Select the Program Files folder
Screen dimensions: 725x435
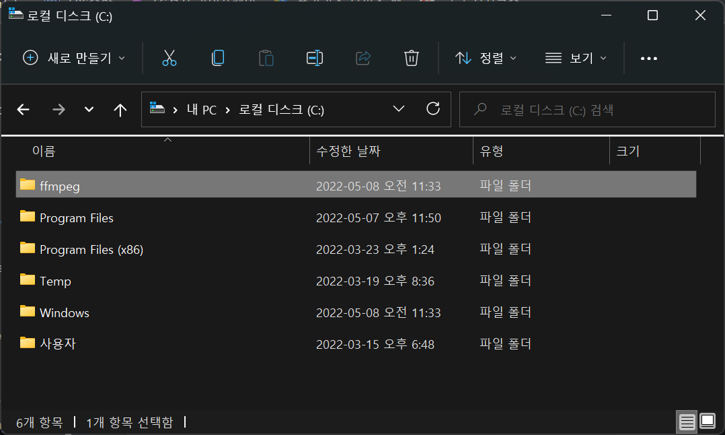(x=356, y=217)
